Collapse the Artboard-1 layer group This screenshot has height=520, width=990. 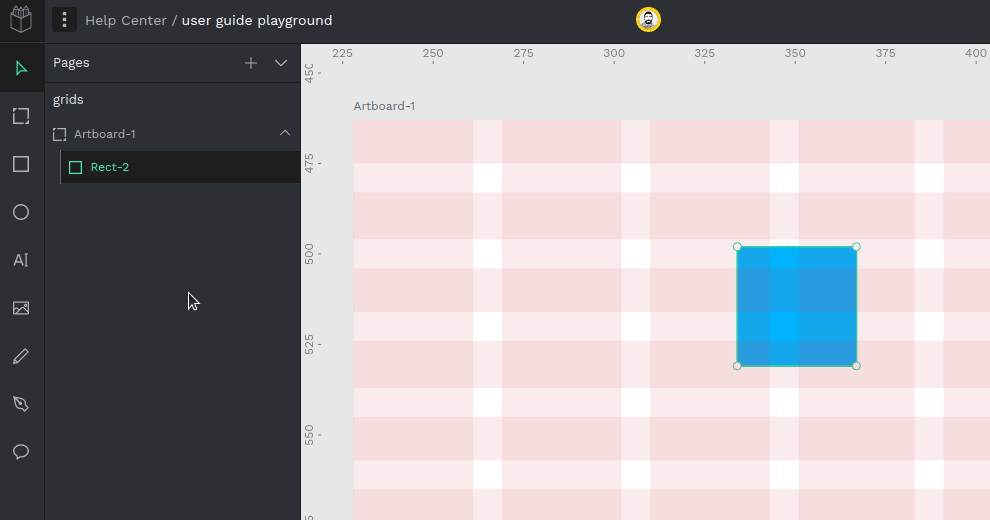(x=285, y=133)
